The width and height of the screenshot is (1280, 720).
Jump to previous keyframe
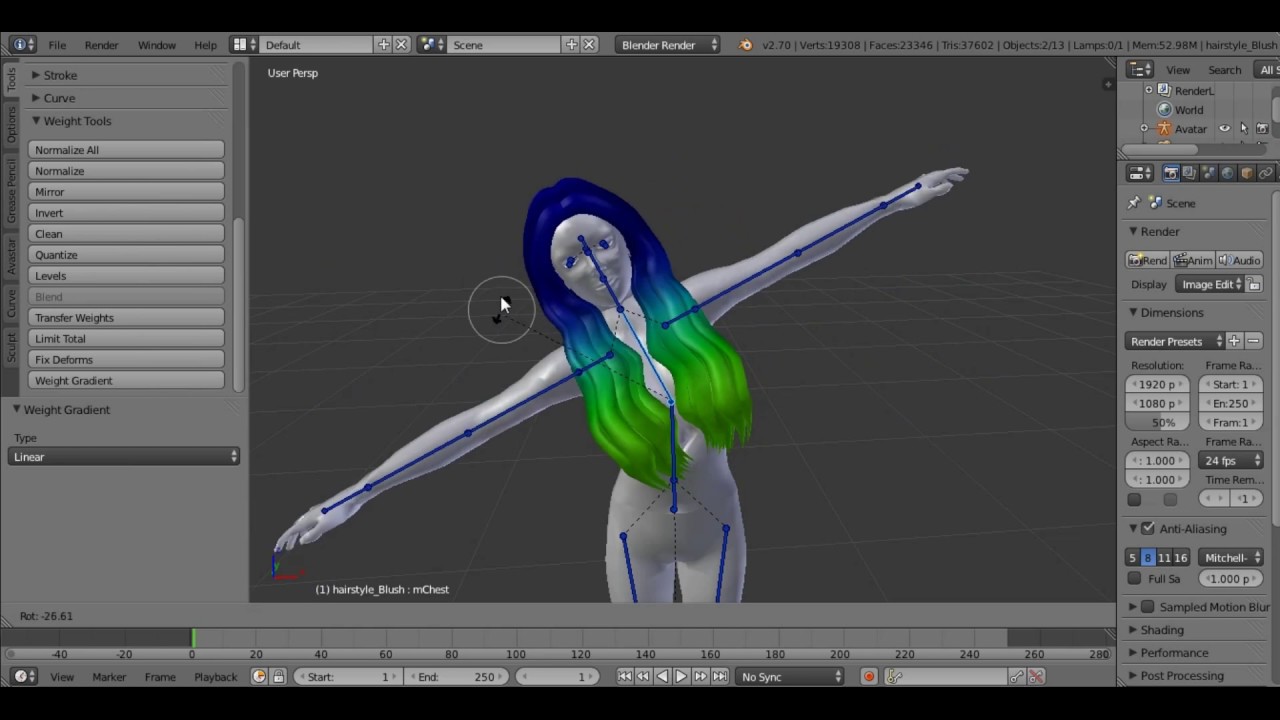pos(643,677)
